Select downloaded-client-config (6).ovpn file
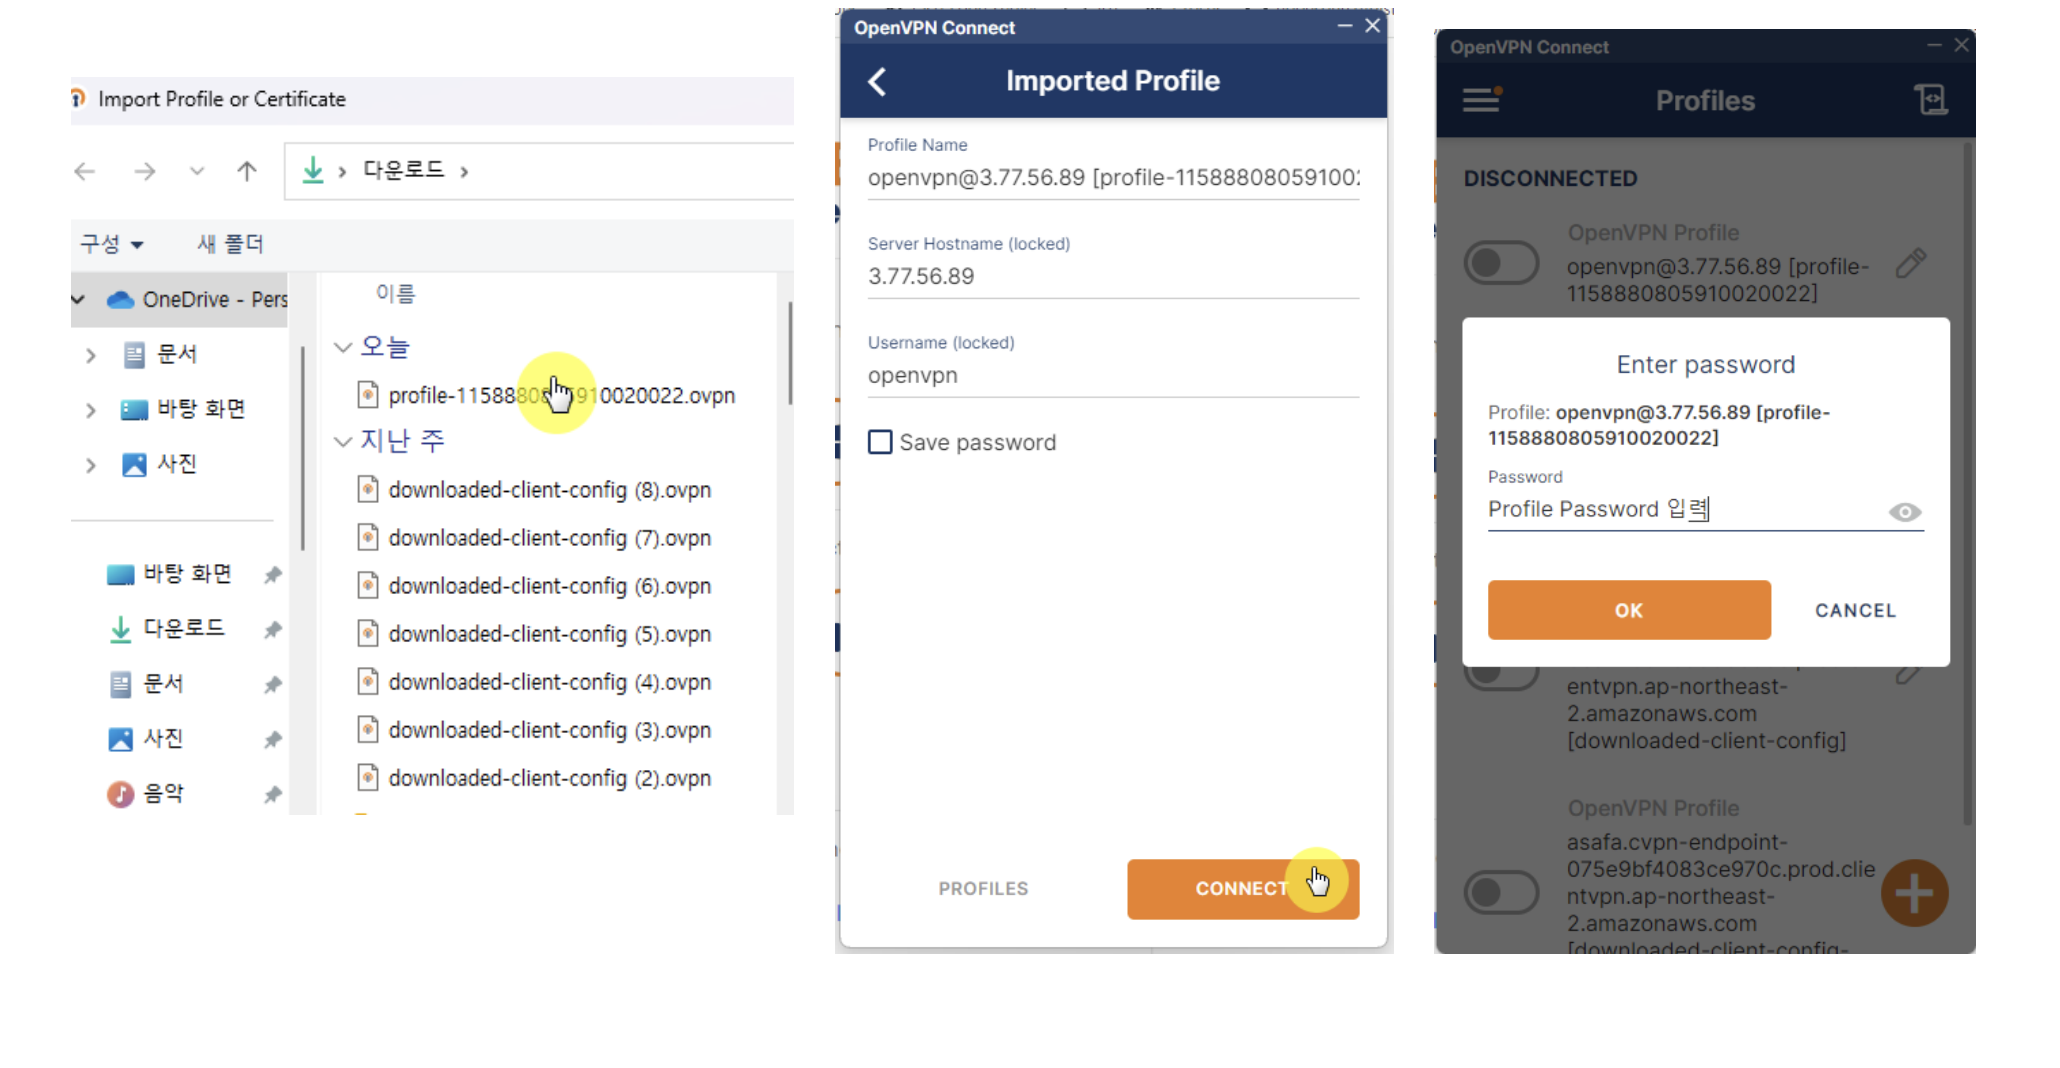Viewport: 2060px width, 1068px height. [535, 586]
